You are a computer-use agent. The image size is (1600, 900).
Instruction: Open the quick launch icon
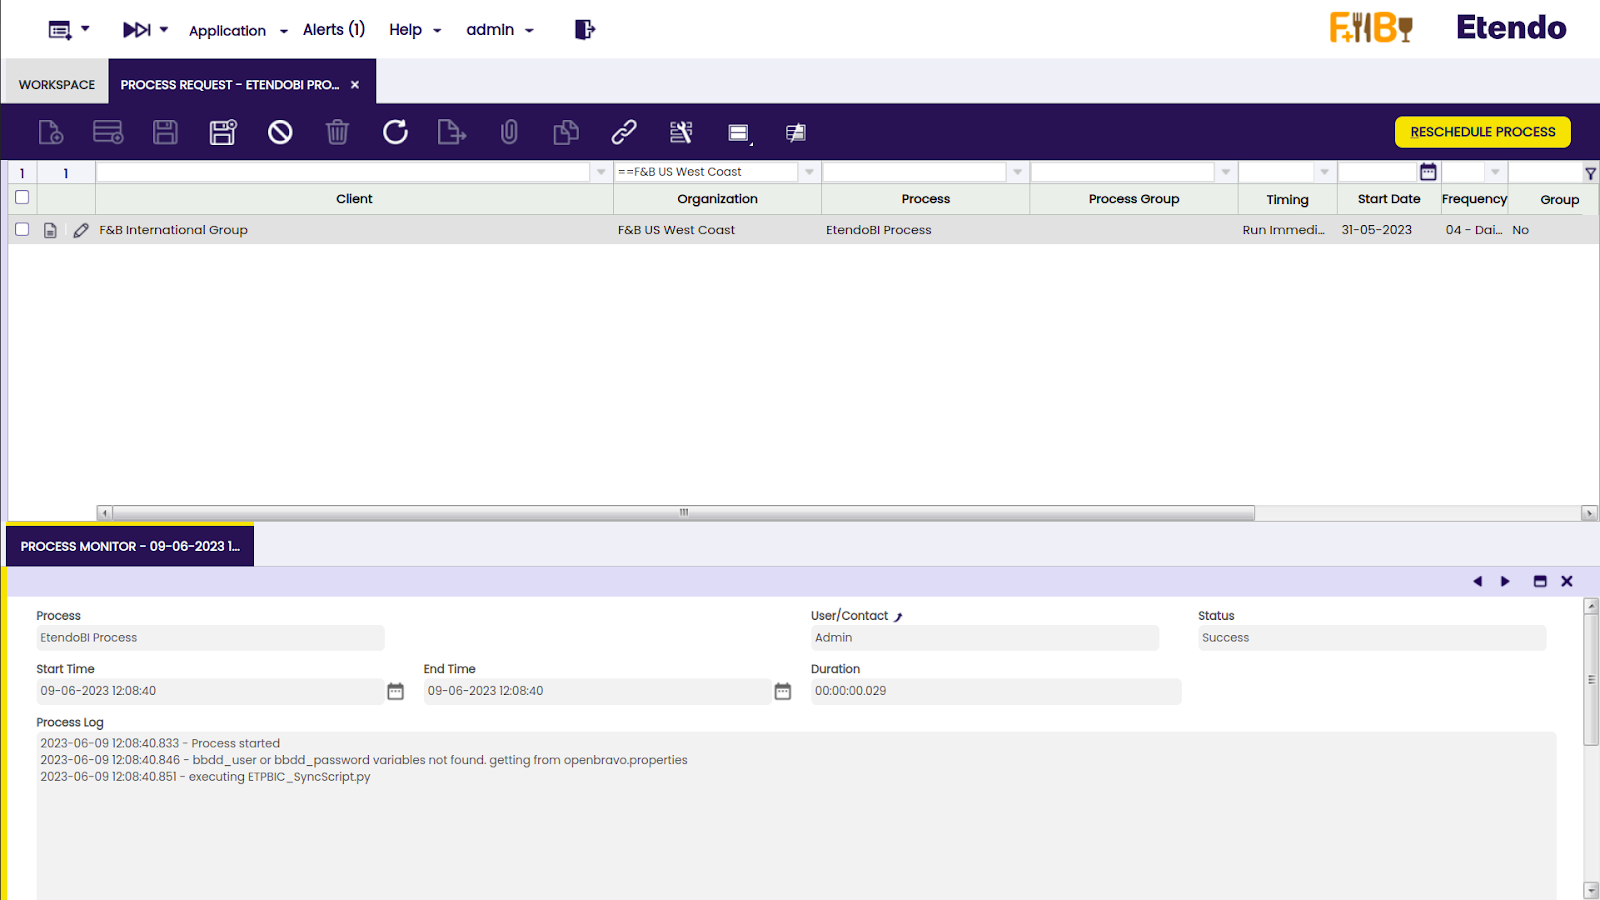pos(137,30)
